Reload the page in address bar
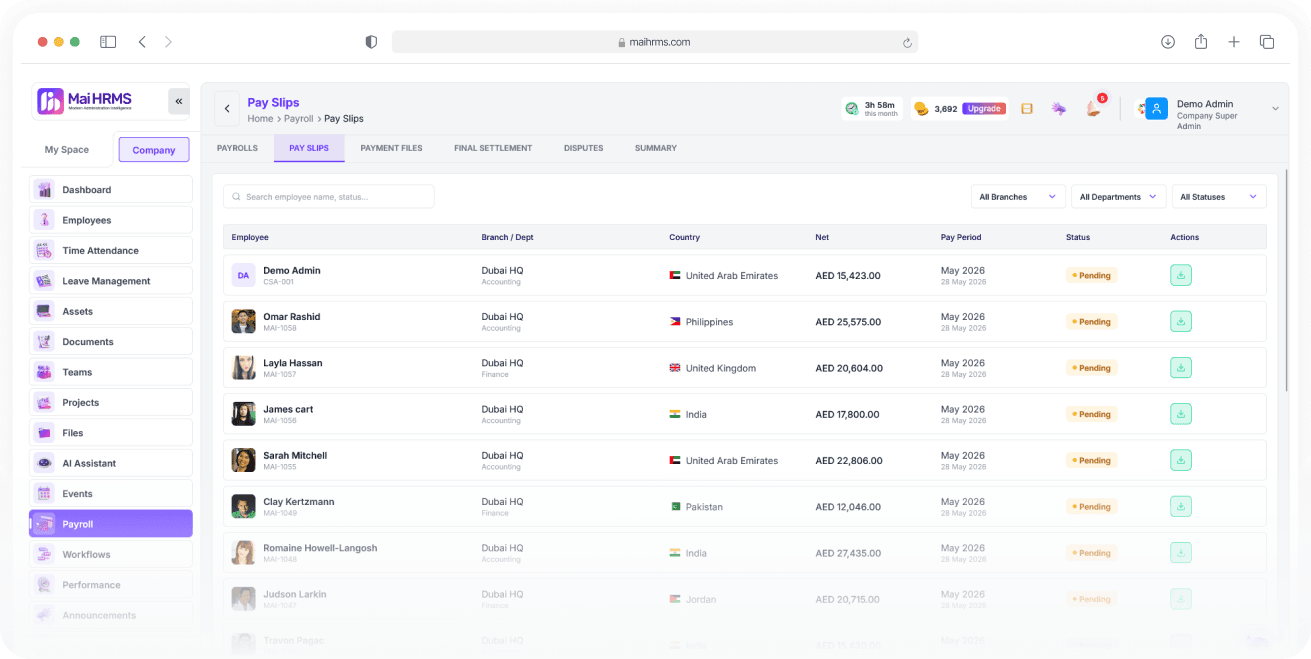The image size is (1311, 659). [907, 42]
